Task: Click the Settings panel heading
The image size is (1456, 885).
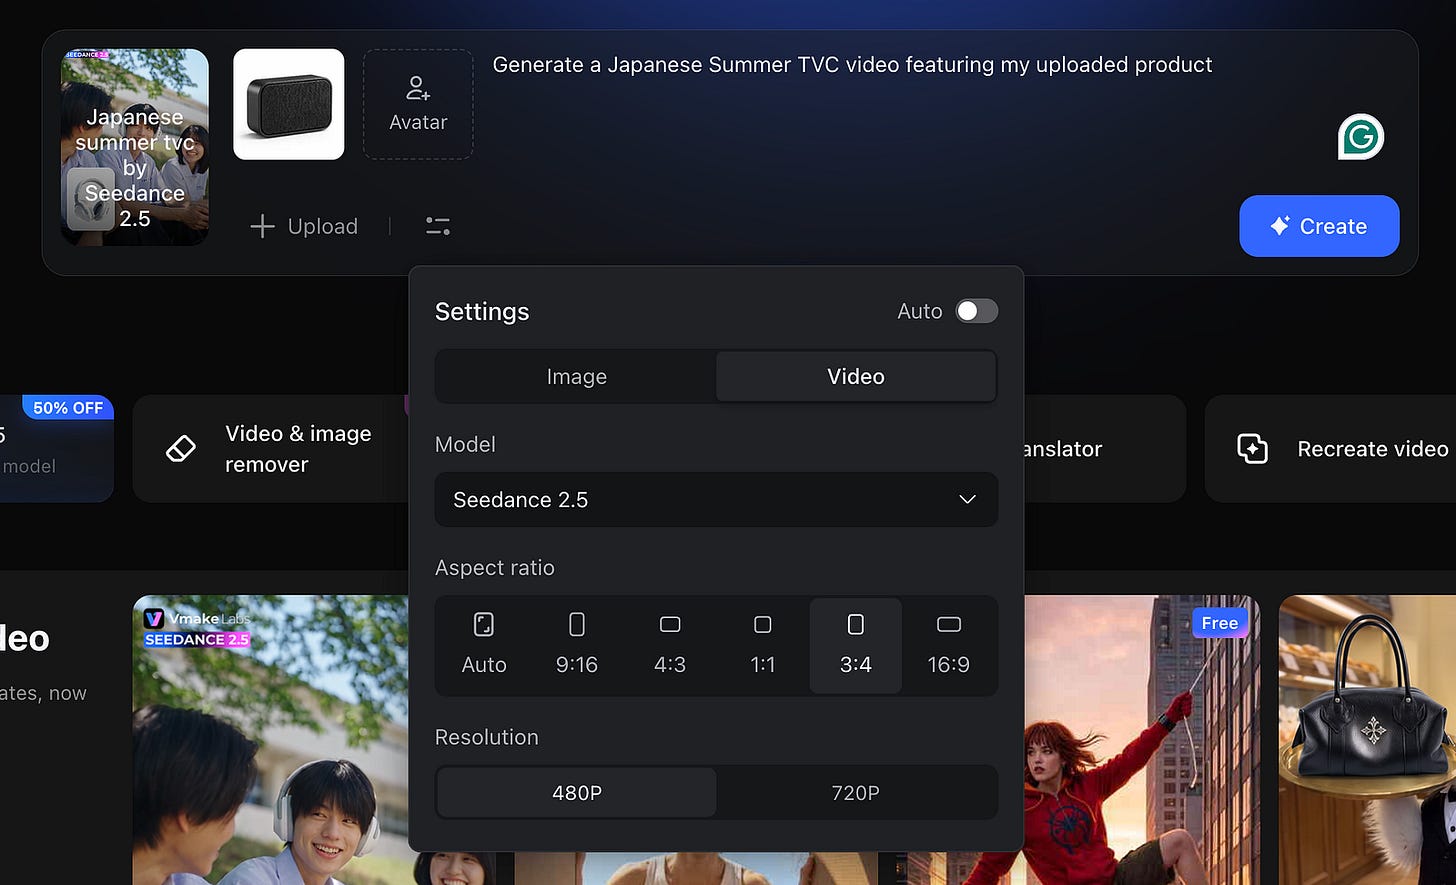Action: pos(482,311)
